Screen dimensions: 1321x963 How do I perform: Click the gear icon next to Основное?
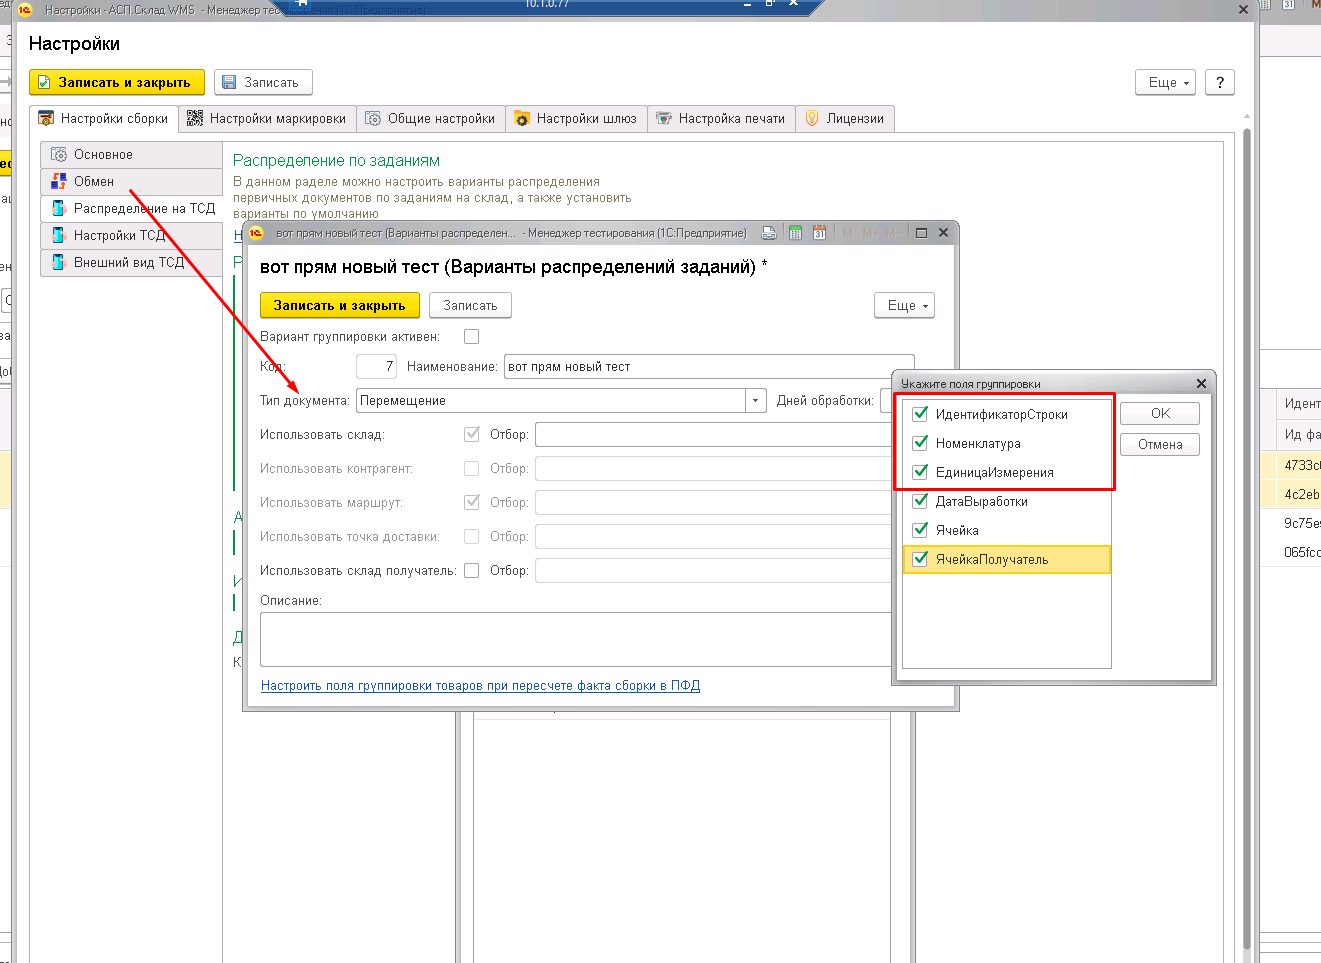59,155
